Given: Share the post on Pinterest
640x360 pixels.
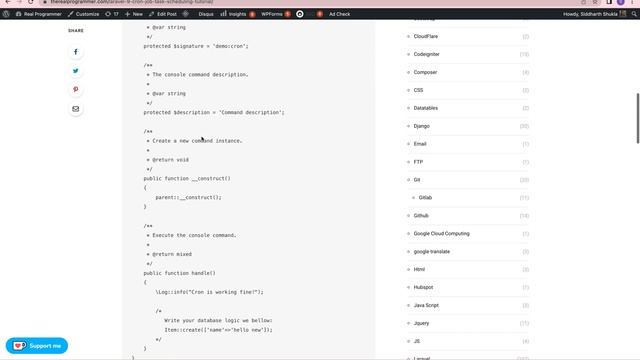Looking at the screenshot, I should click(76, 89).
